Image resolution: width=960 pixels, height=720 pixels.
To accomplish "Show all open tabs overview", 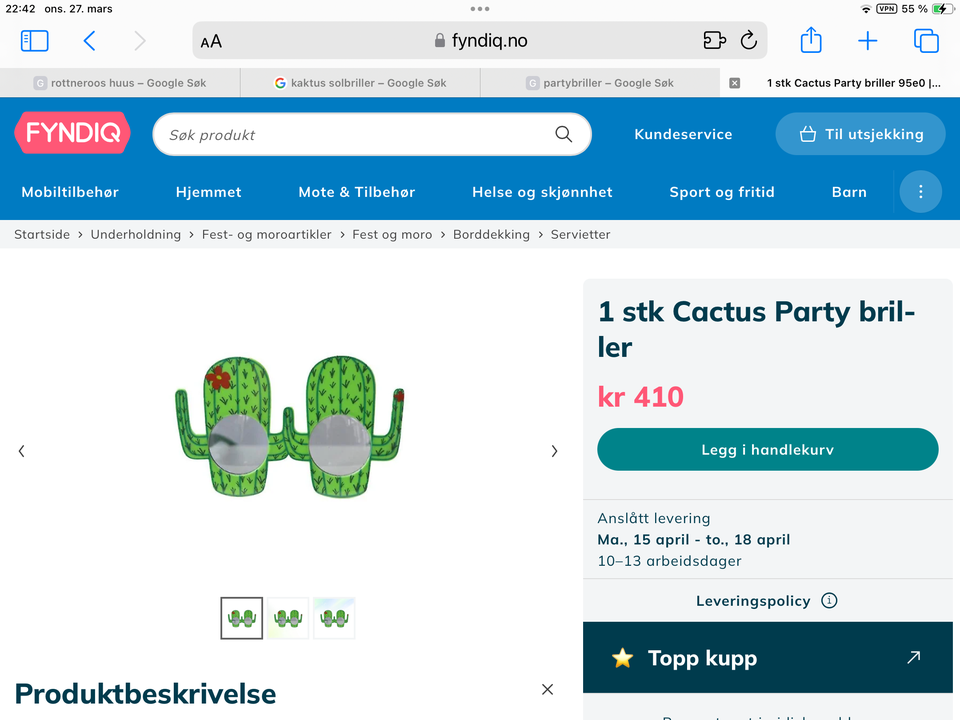I will [x=926, y=41].
